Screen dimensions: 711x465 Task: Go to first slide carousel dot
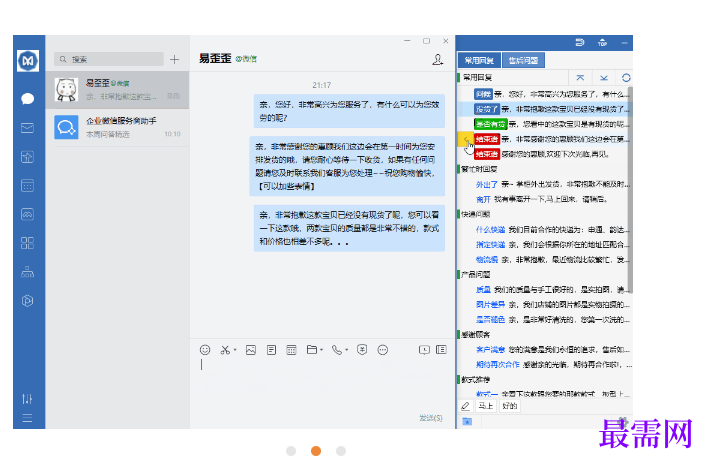point(291,451)
